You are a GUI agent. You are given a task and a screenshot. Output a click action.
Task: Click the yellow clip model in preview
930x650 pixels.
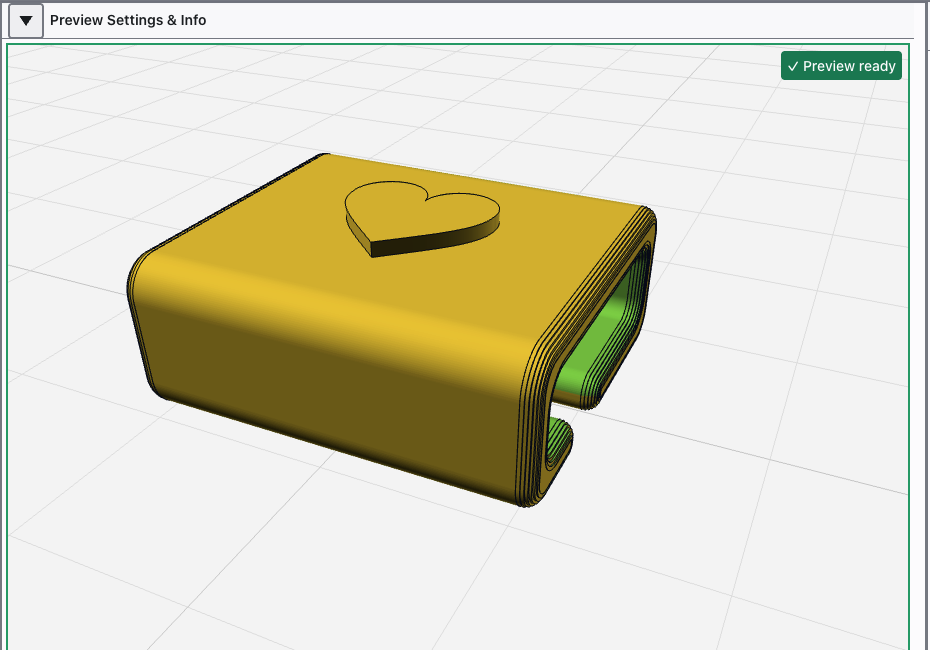pos(391,329)
